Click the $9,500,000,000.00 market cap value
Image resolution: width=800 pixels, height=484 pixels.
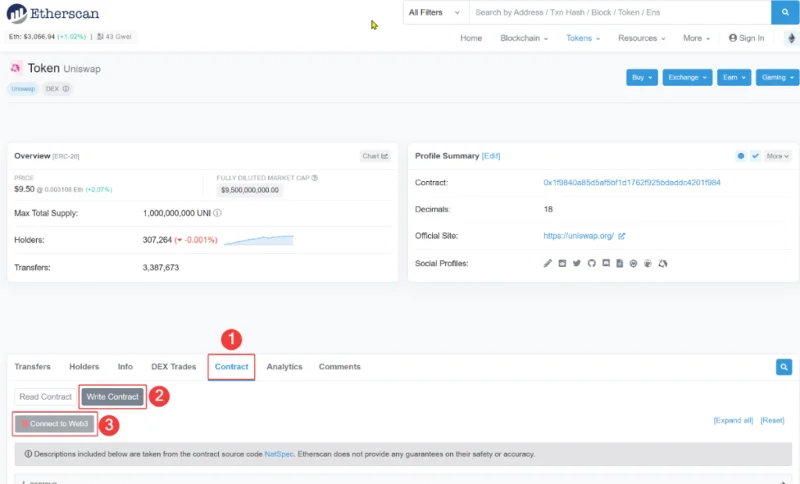tap(249, 190)
